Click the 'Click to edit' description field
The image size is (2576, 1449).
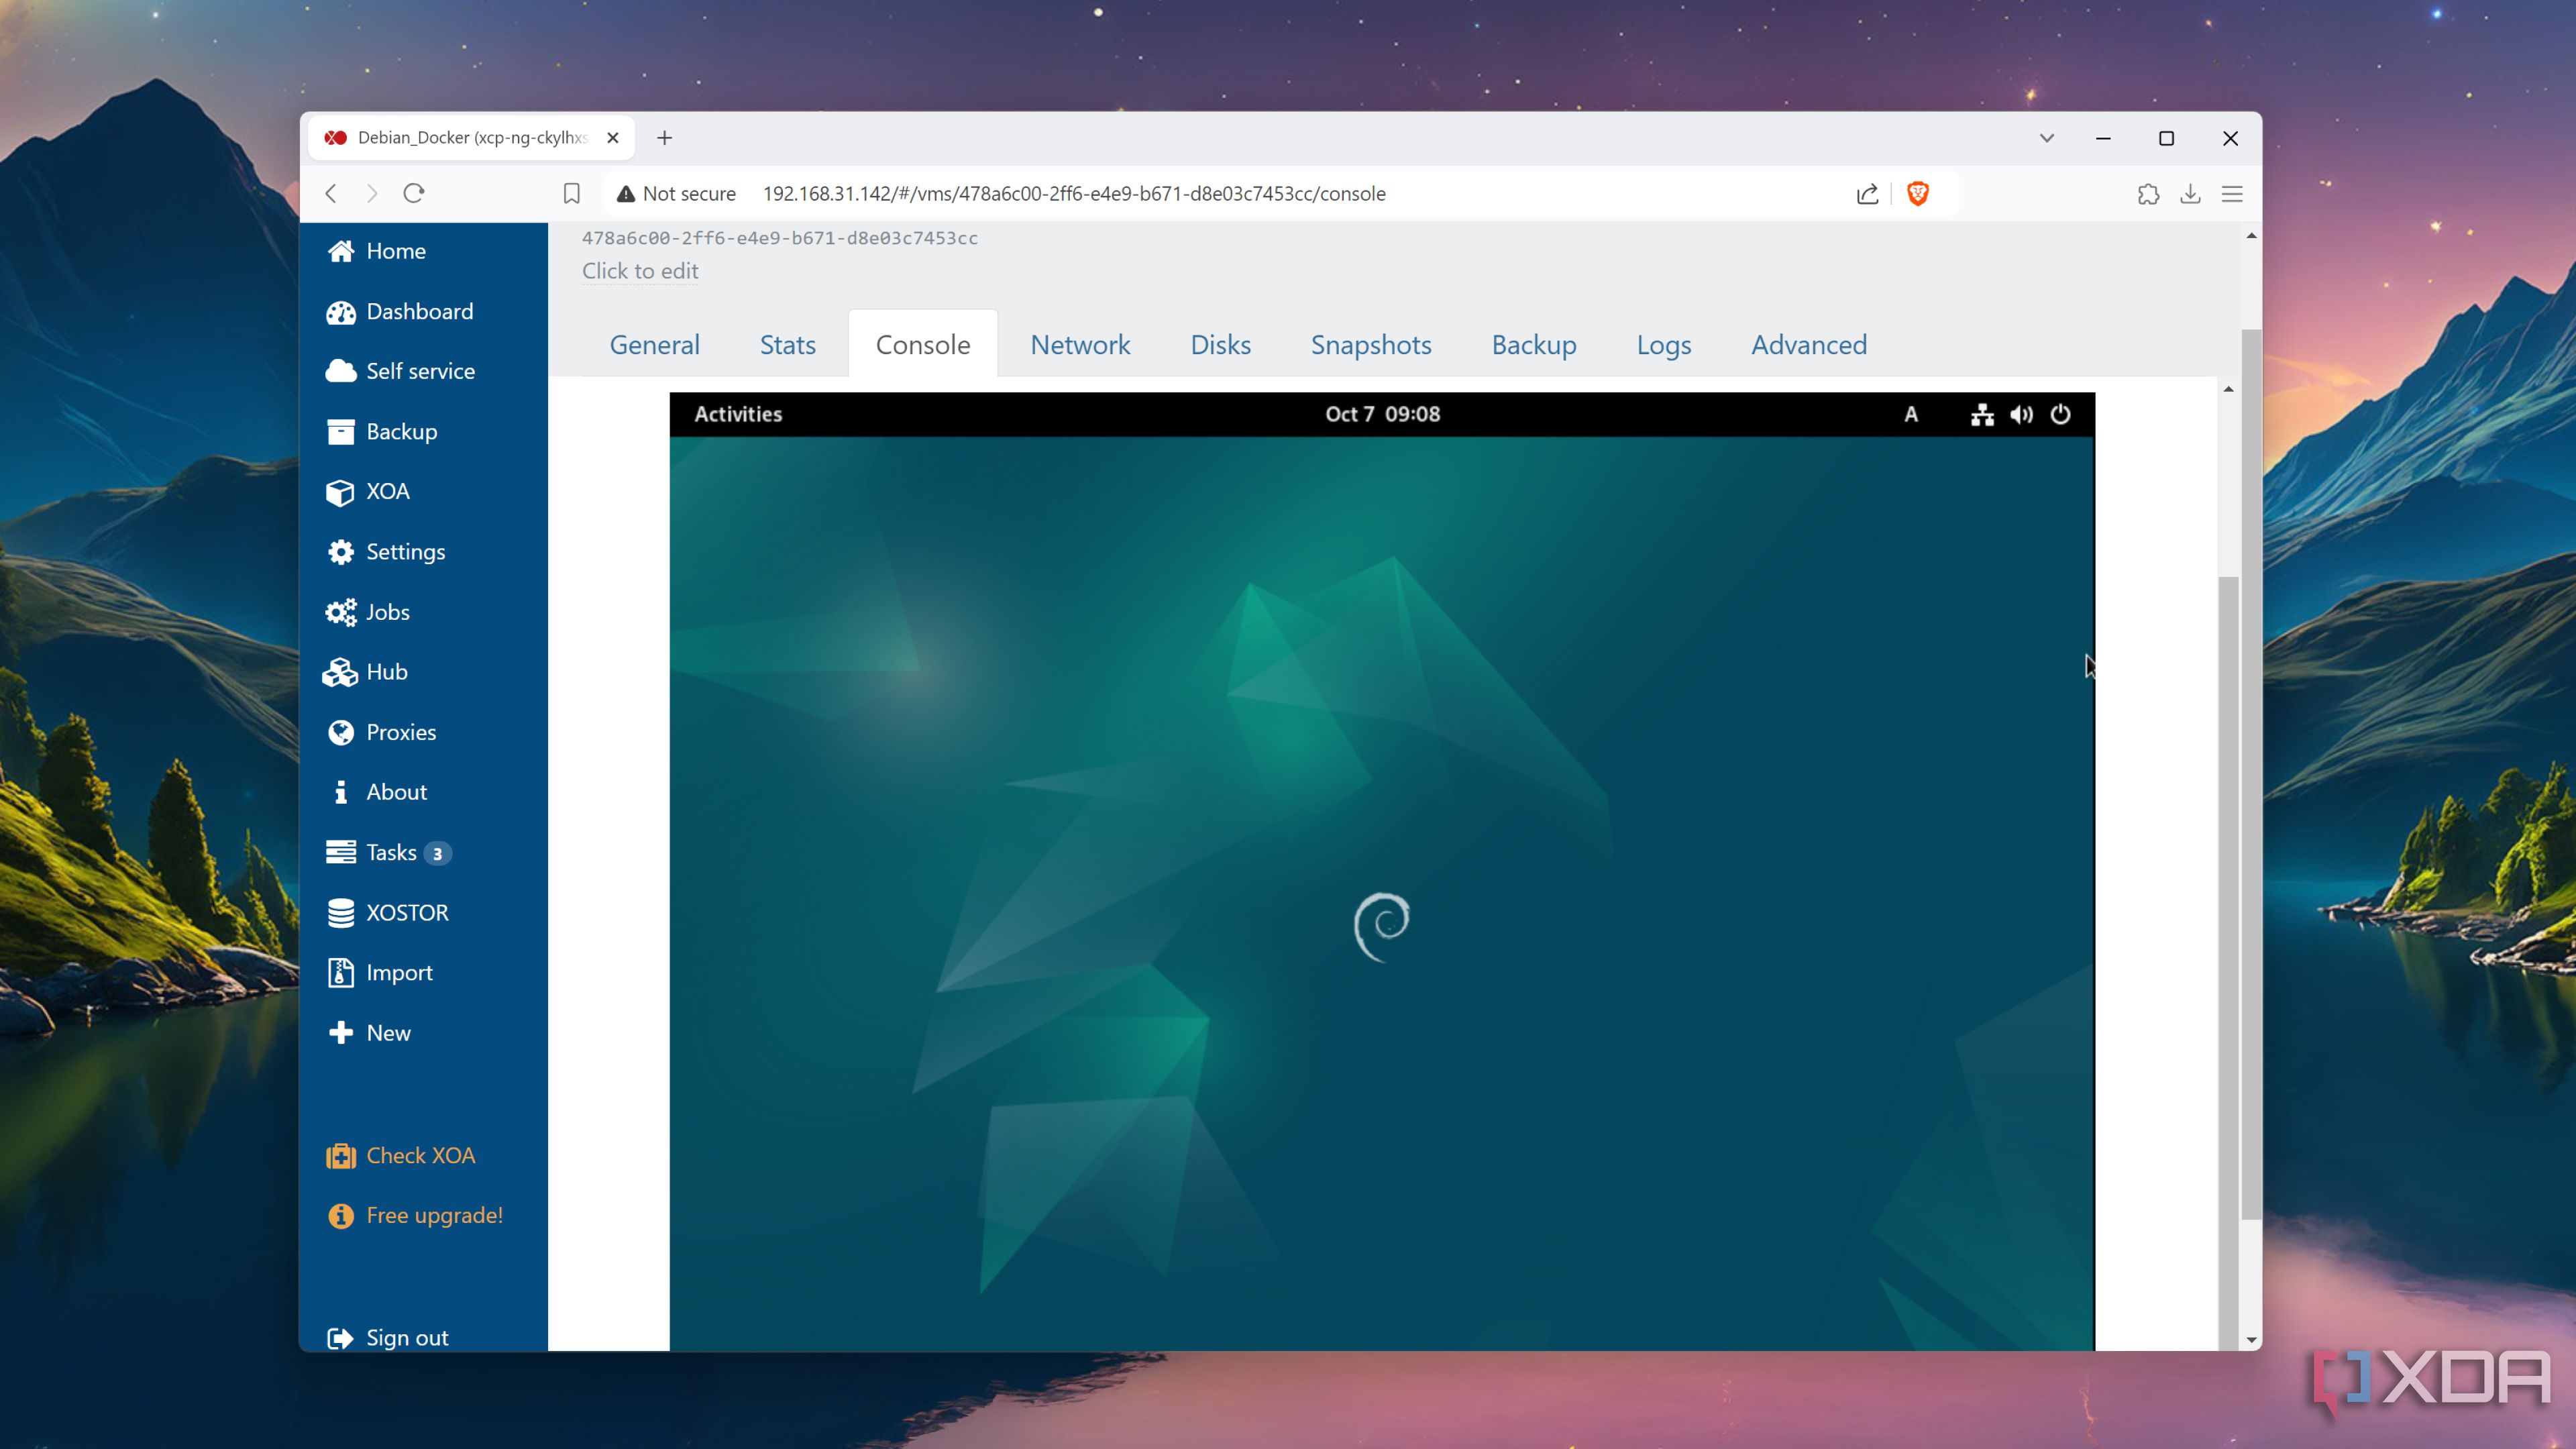point(640,271)
